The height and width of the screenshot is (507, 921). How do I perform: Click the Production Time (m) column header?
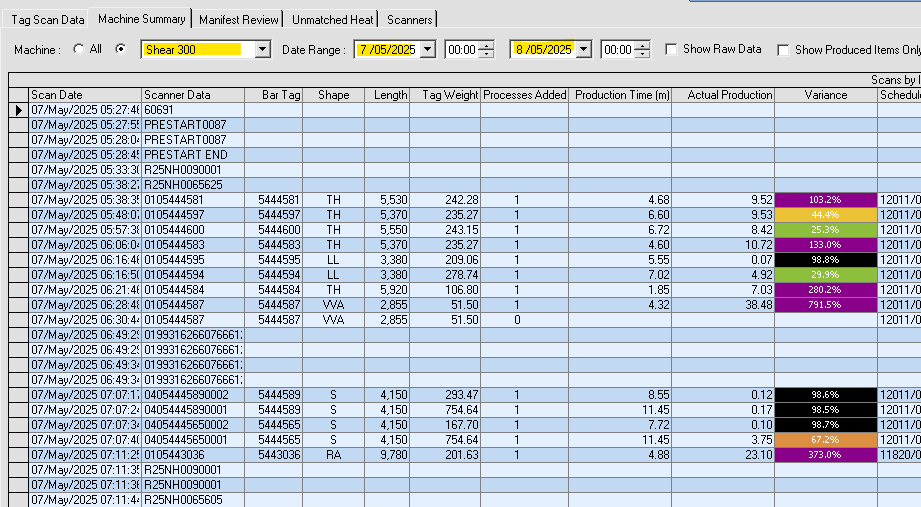[620, 95]
